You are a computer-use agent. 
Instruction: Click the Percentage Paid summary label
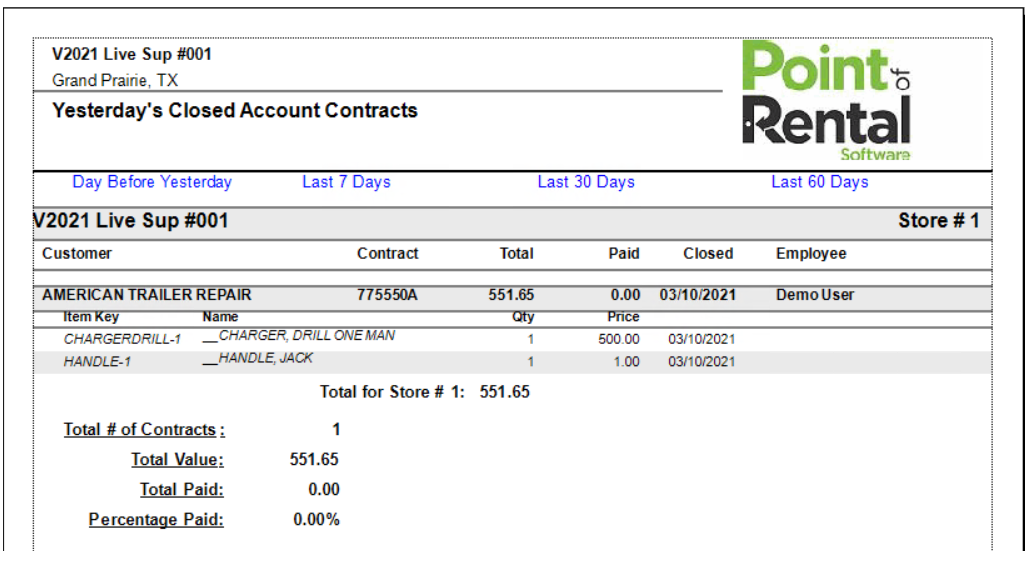pos(156,520)
